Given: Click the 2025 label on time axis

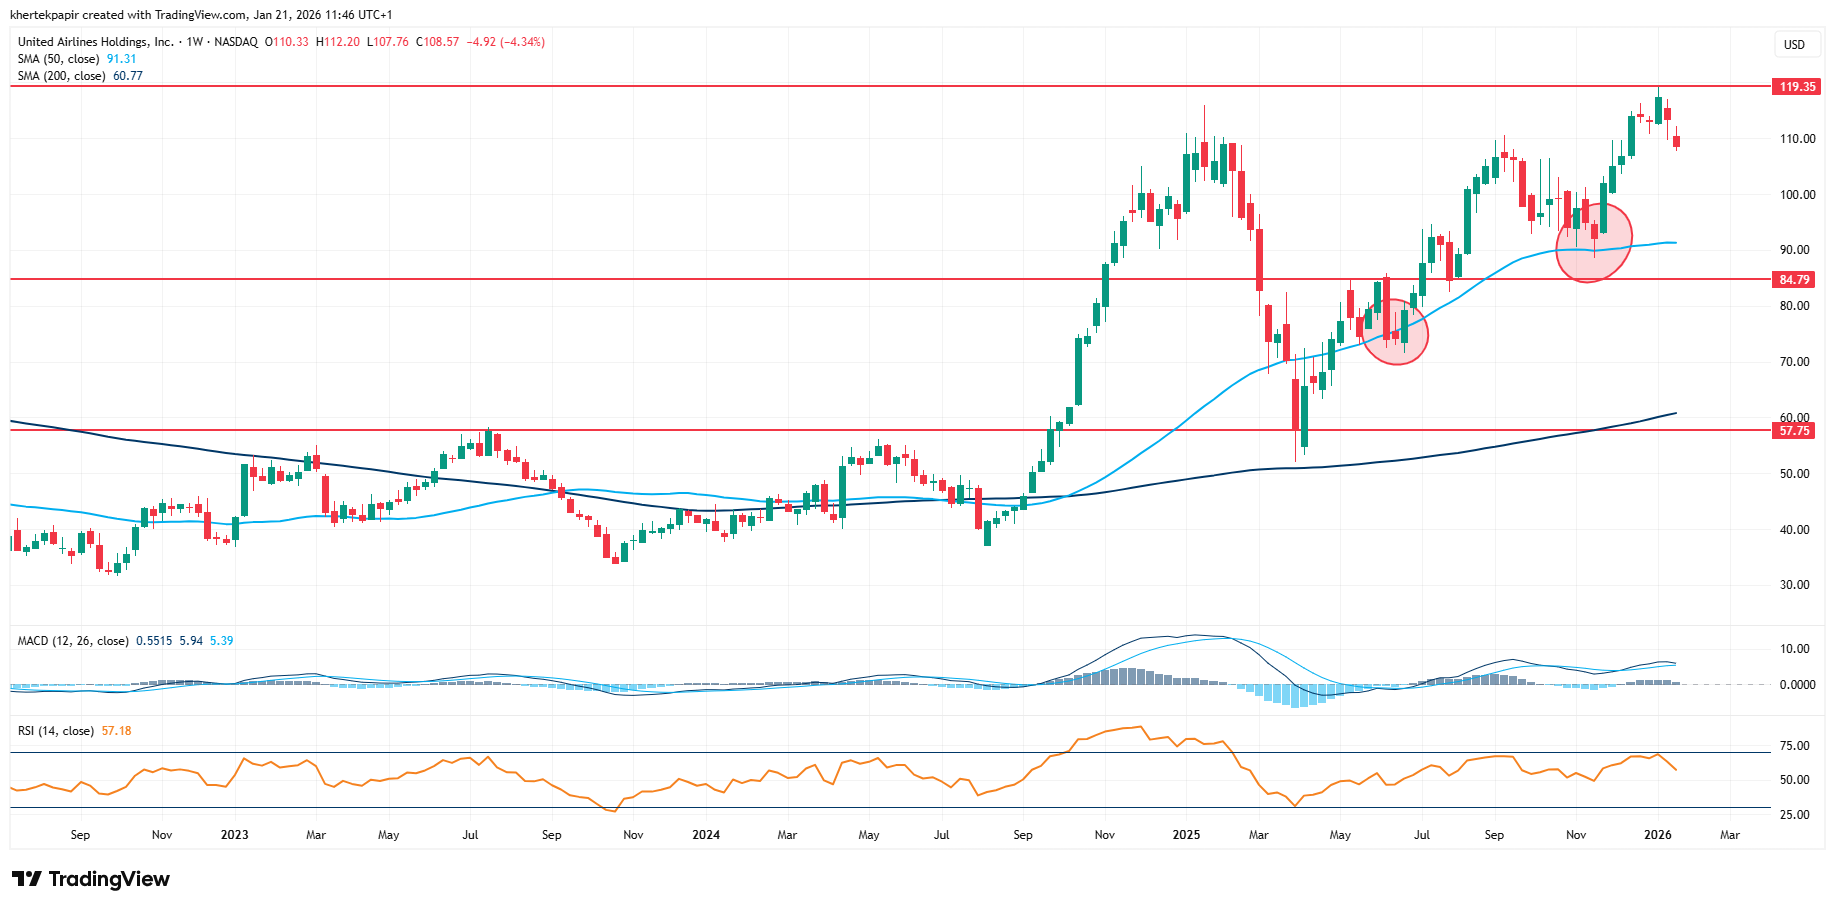Looking at the screenshot, I should (1186, 835).
